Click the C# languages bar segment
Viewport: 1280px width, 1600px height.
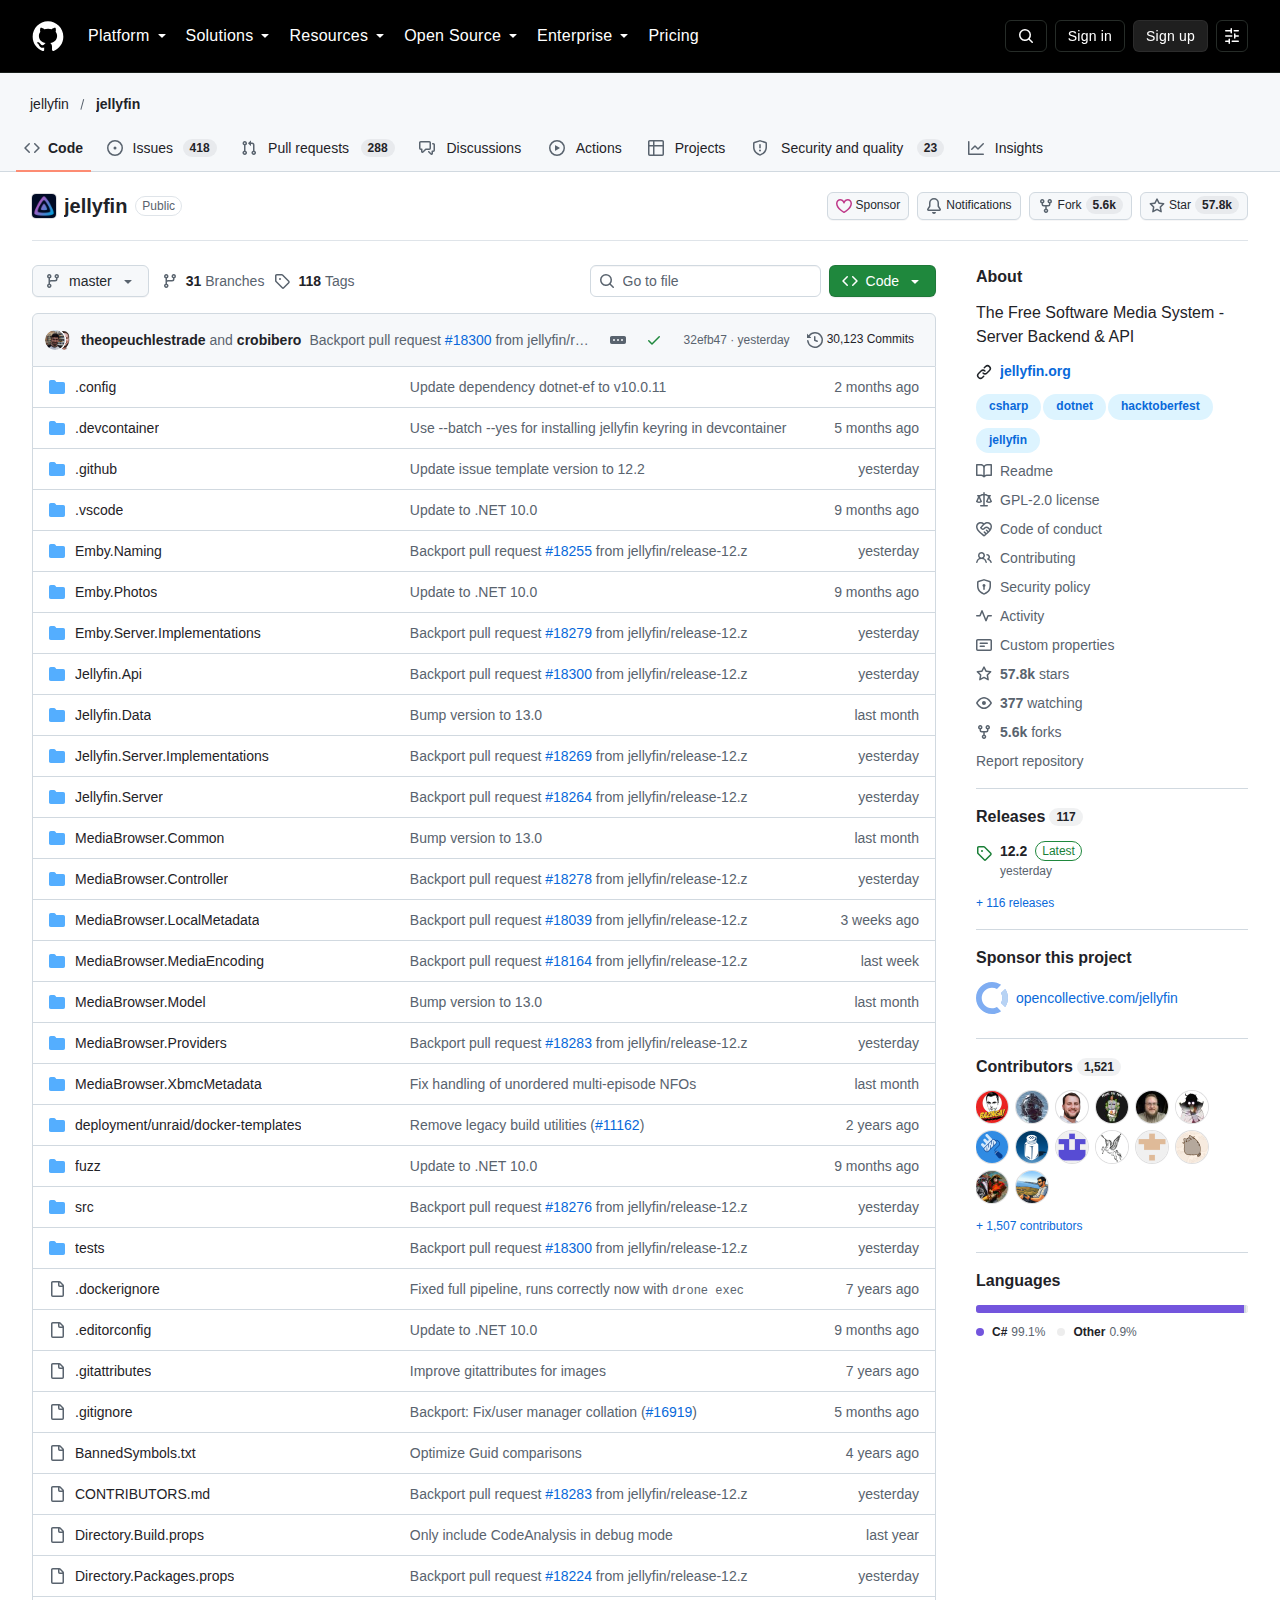click(x=1110, y=1309)
